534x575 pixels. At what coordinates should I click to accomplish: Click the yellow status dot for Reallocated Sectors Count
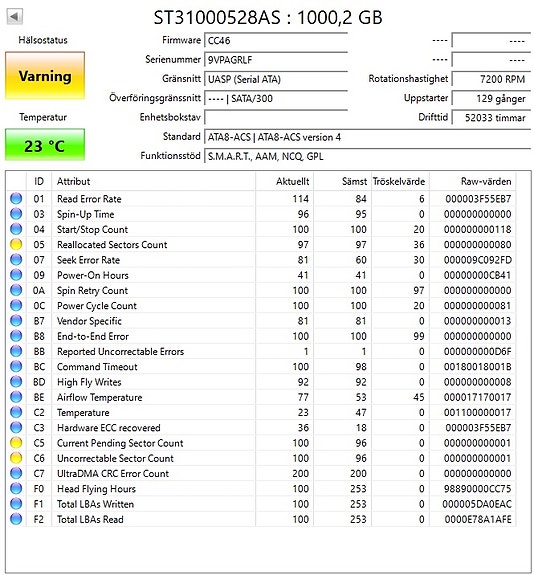tap(16, 244)
